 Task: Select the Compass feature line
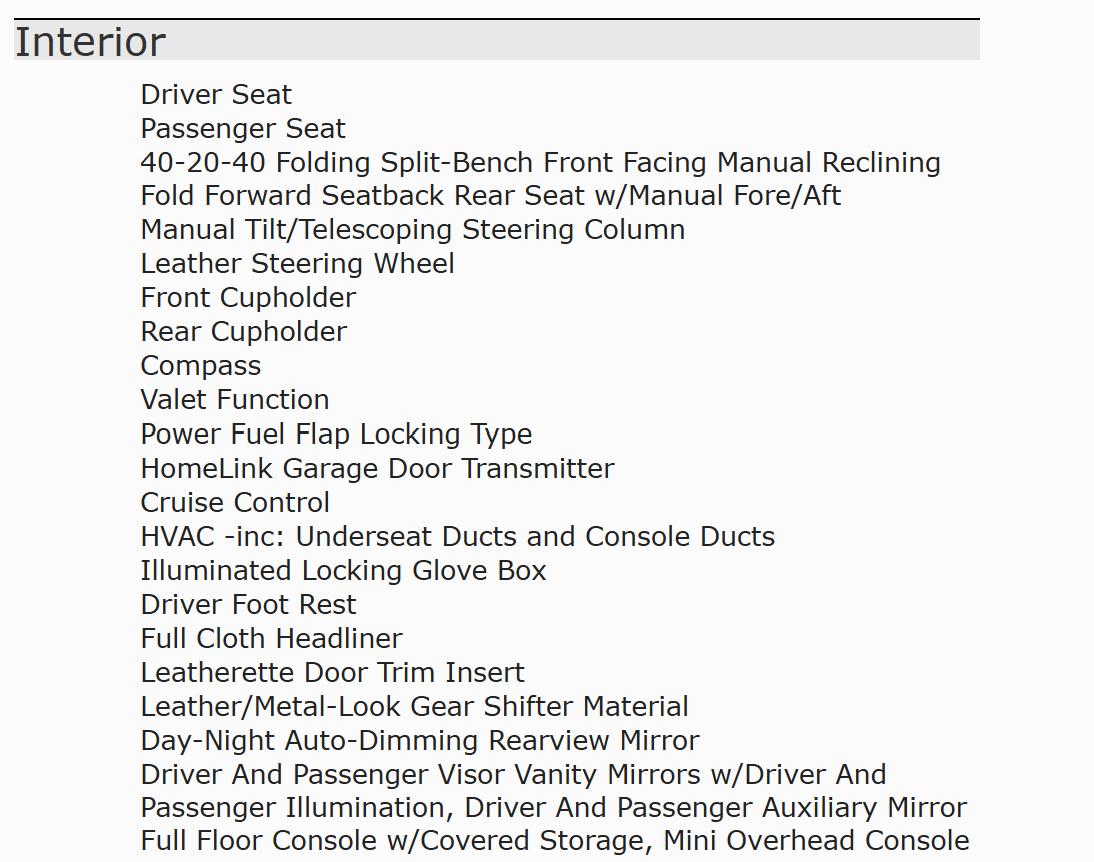click(201, 366)
